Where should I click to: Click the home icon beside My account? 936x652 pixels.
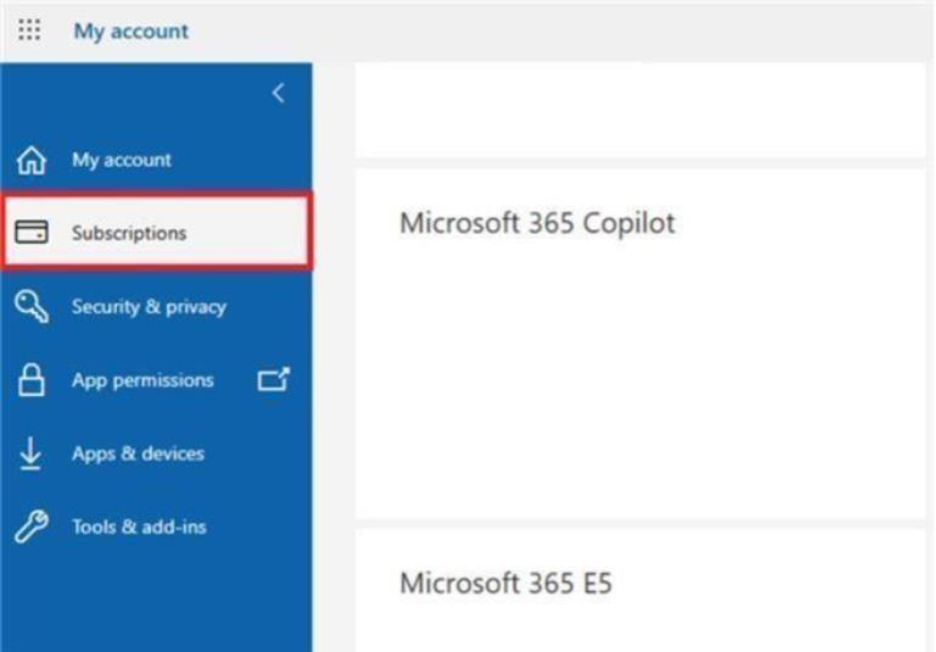(31, 160)
